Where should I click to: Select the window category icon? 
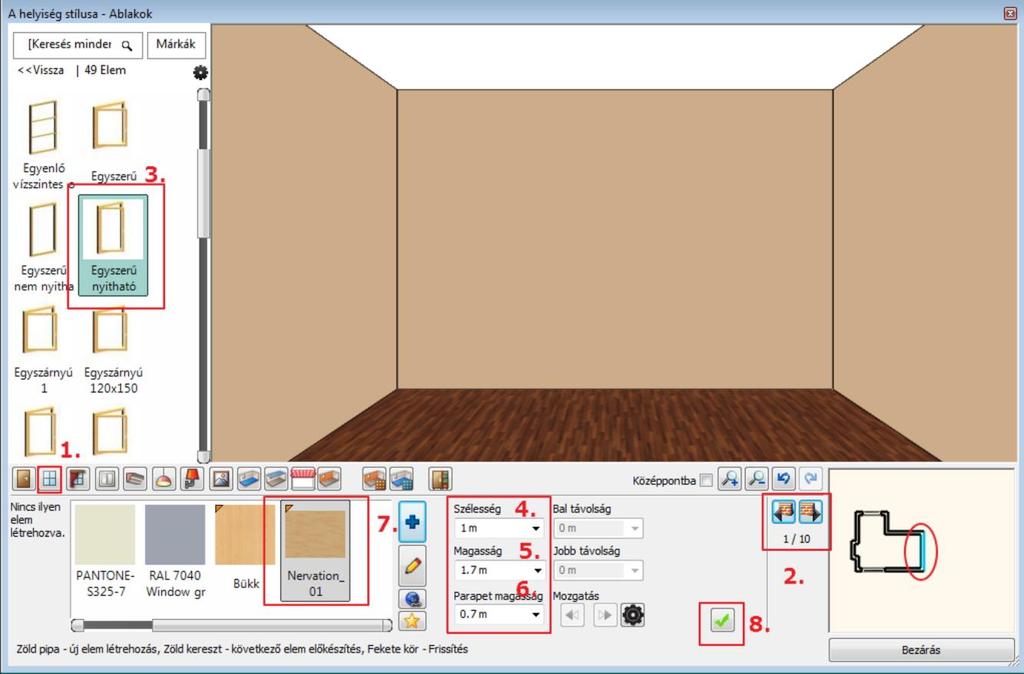50,479
